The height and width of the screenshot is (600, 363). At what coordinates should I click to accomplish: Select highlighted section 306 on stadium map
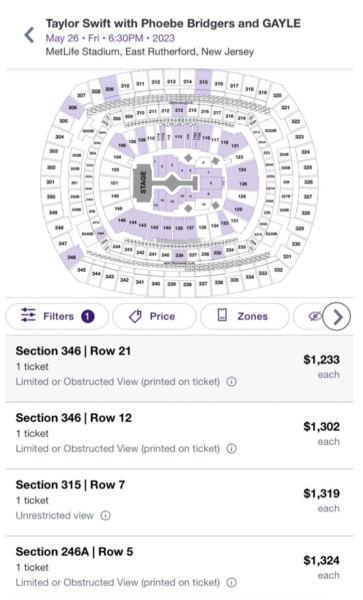72,108
